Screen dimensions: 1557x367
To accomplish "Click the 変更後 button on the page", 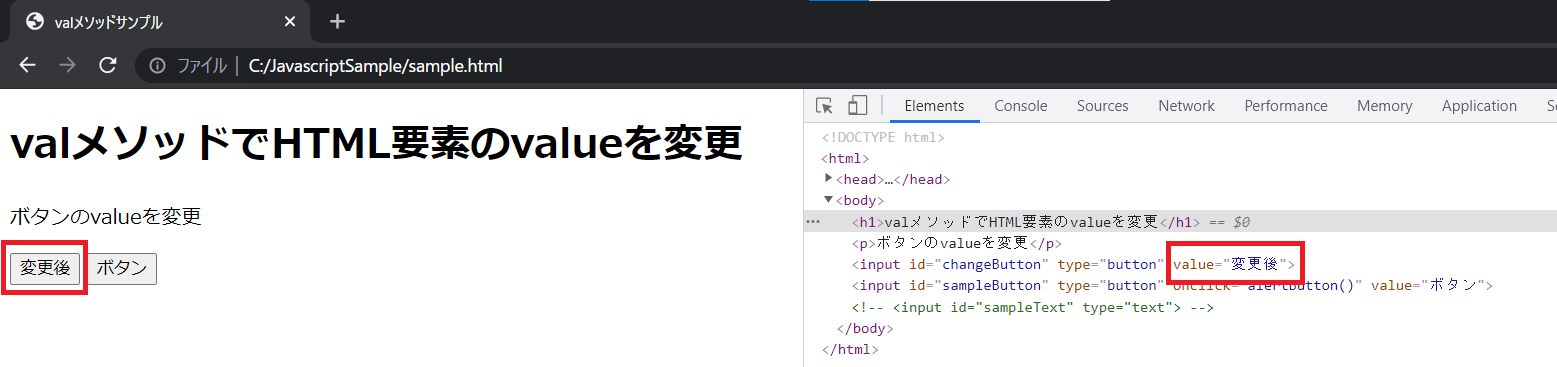I will click(45, 268).
